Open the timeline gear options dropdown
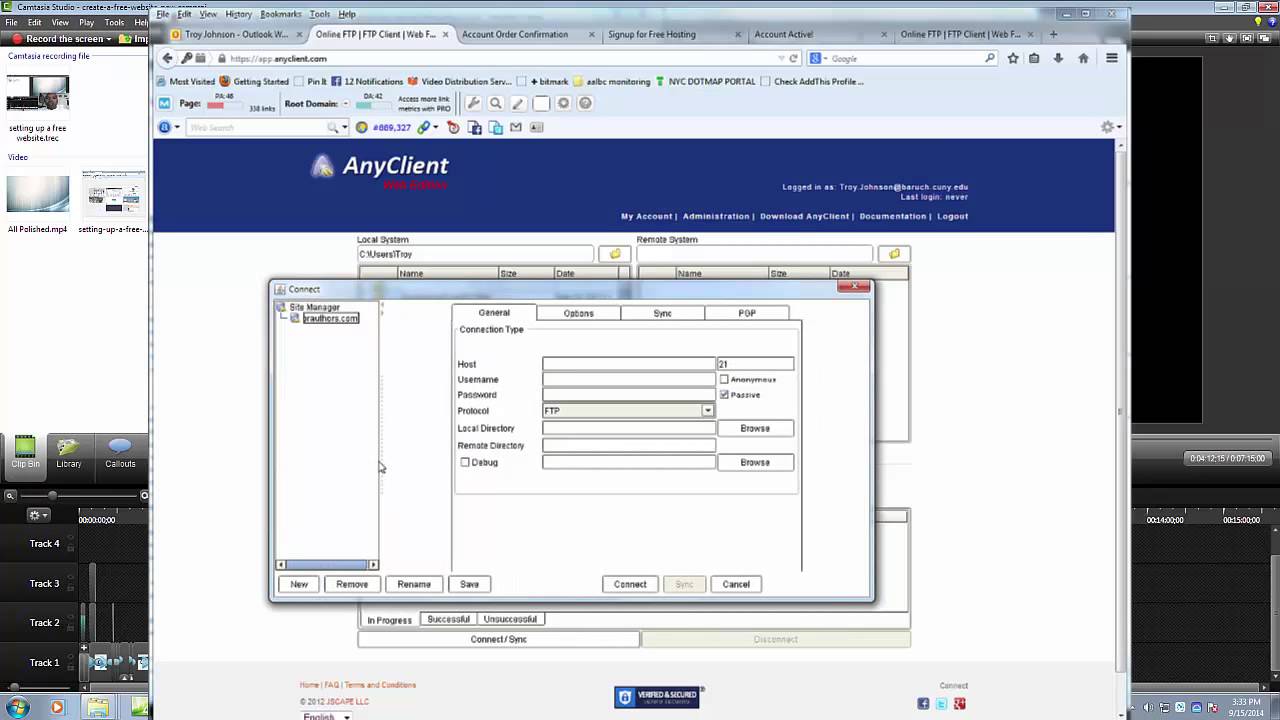This screenshot has height=720, width=1280. (38, 515)
